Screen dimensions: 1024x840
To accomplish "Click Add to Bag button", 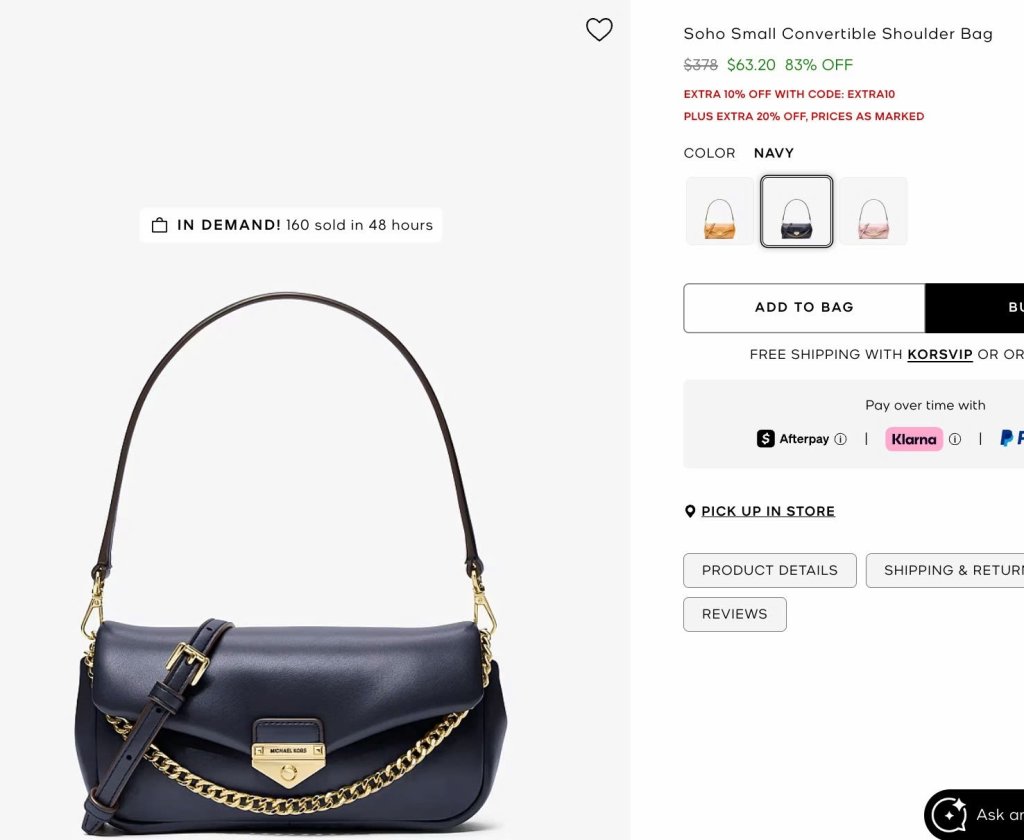I will click(x=804, y=308).
